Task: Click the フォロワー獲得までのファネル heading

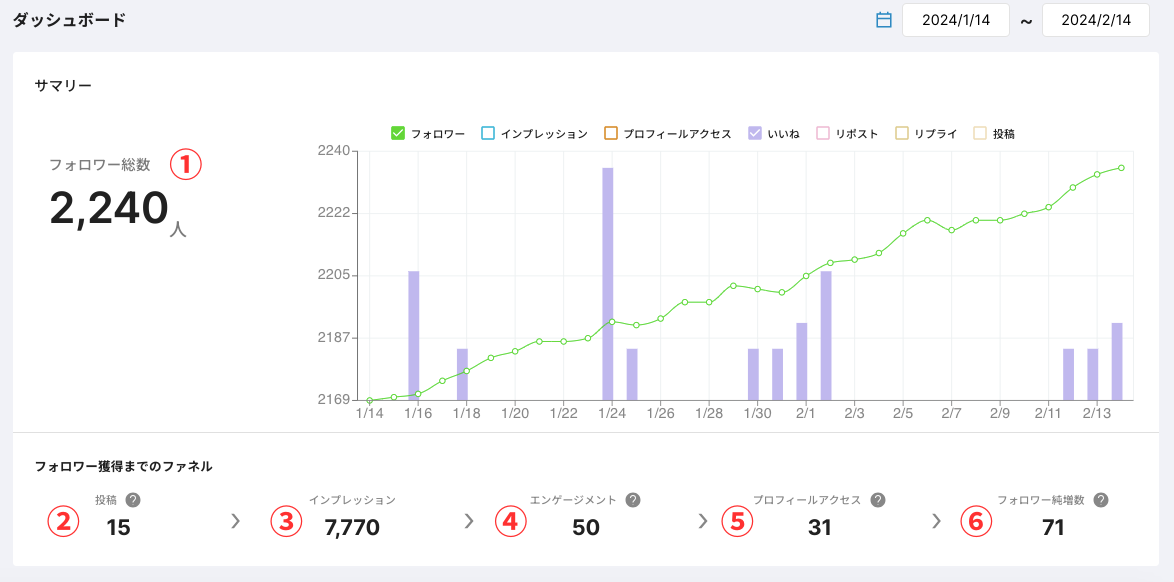Action: (124, 467)
